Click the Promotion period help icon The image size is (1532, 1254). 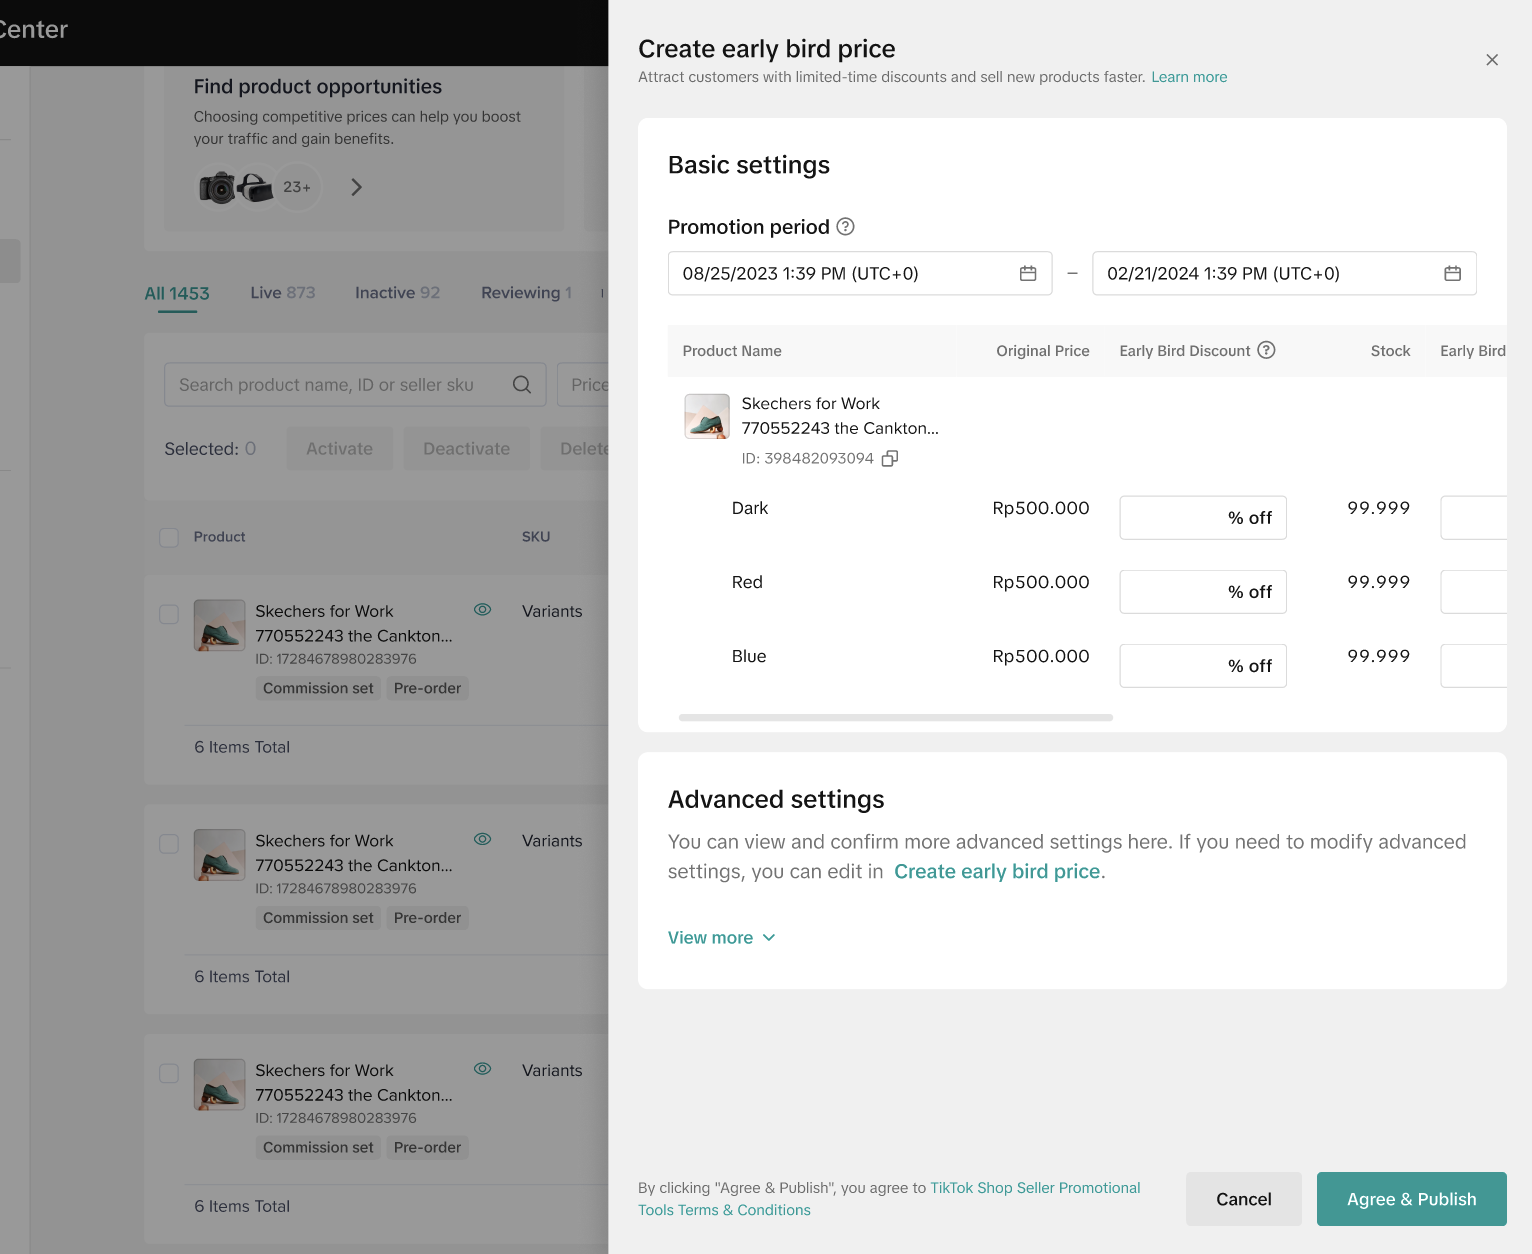(x=845, y=227)
